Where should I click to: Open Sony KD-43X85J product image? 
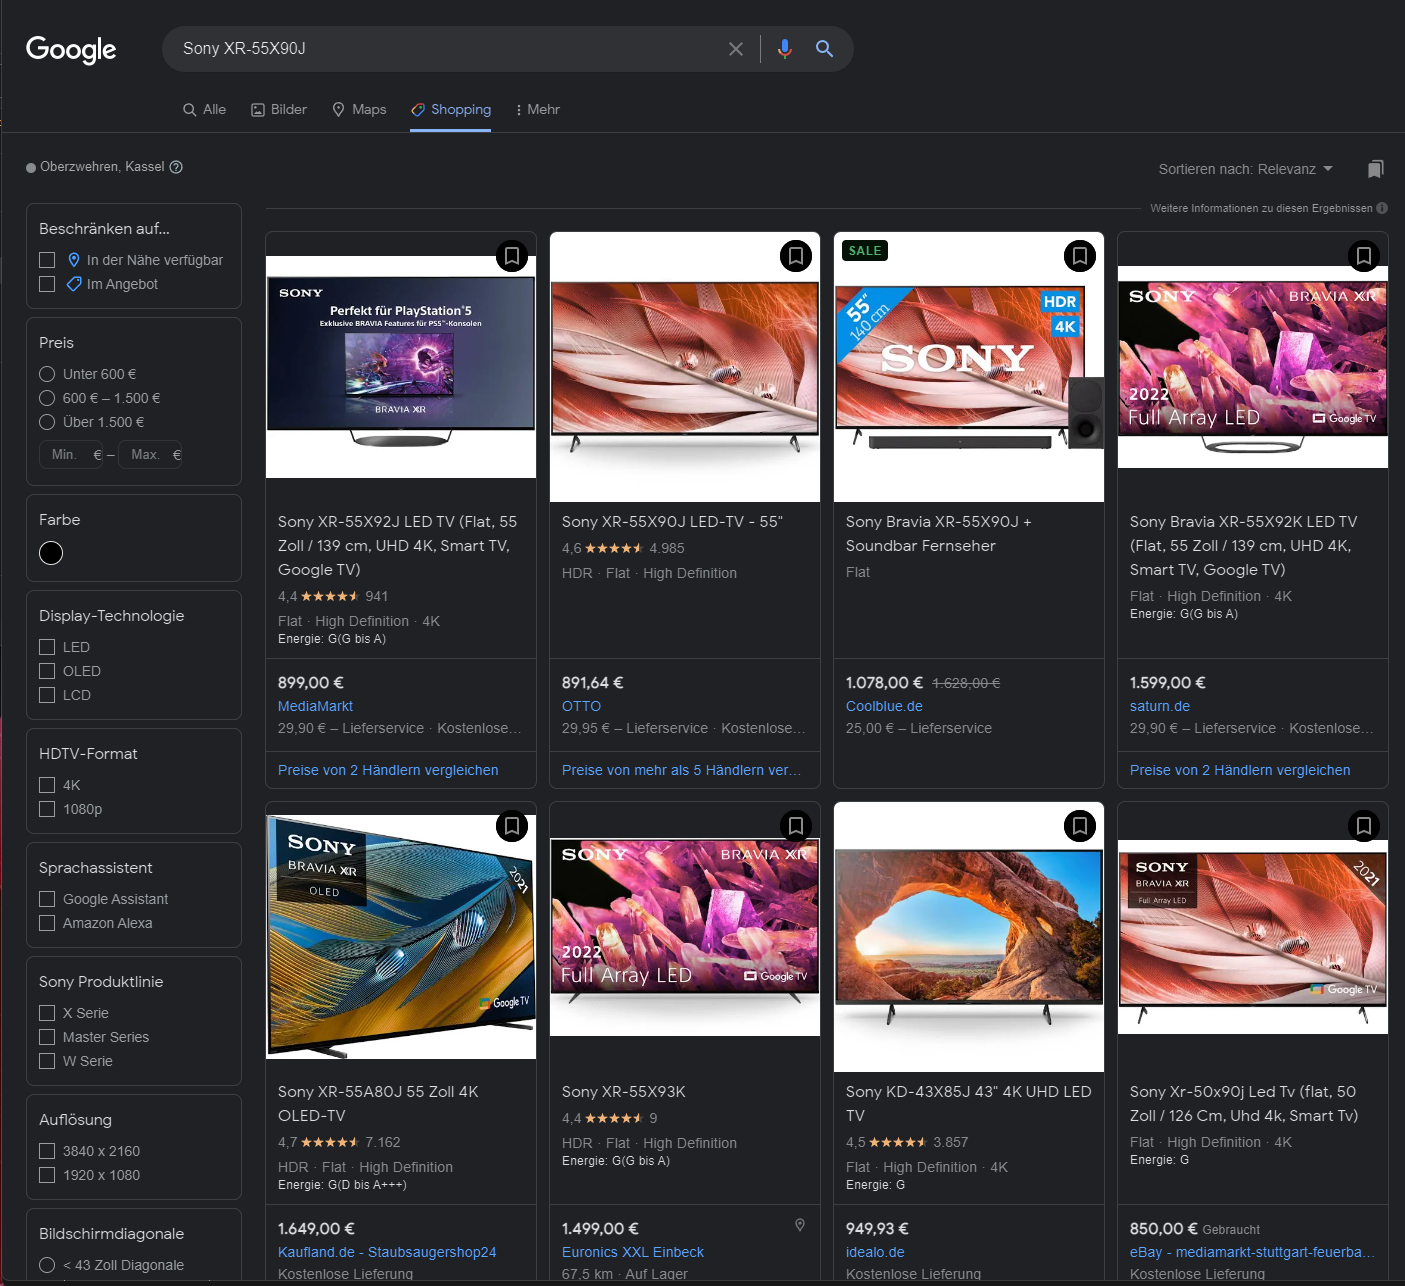point(969,937)
